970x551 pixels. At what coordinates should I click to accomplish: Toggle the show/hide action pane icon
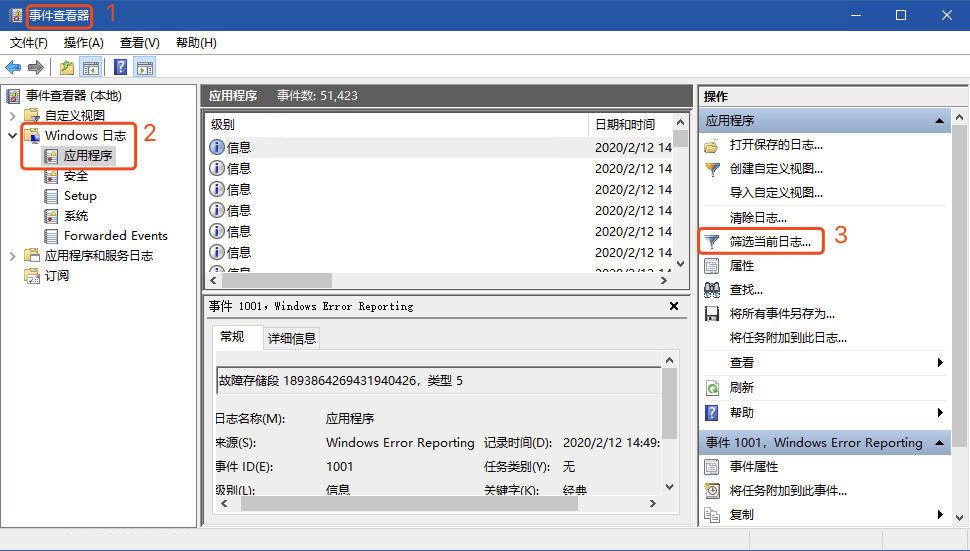[x=145, y=67]
